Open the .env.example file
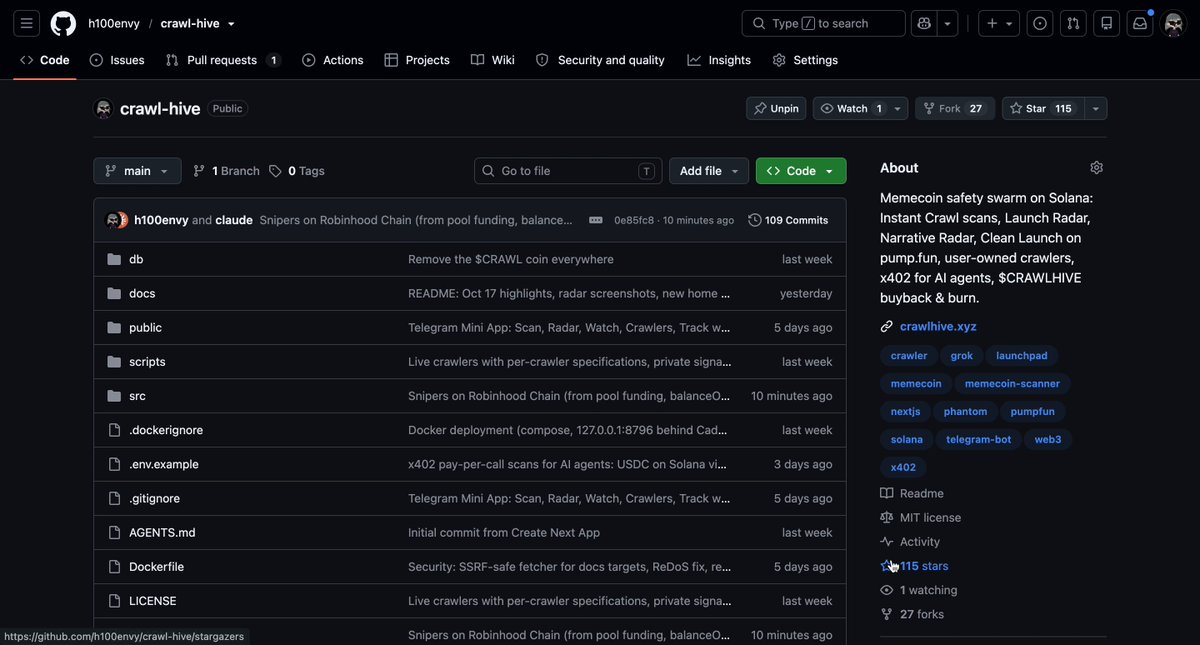 point(164,464)
